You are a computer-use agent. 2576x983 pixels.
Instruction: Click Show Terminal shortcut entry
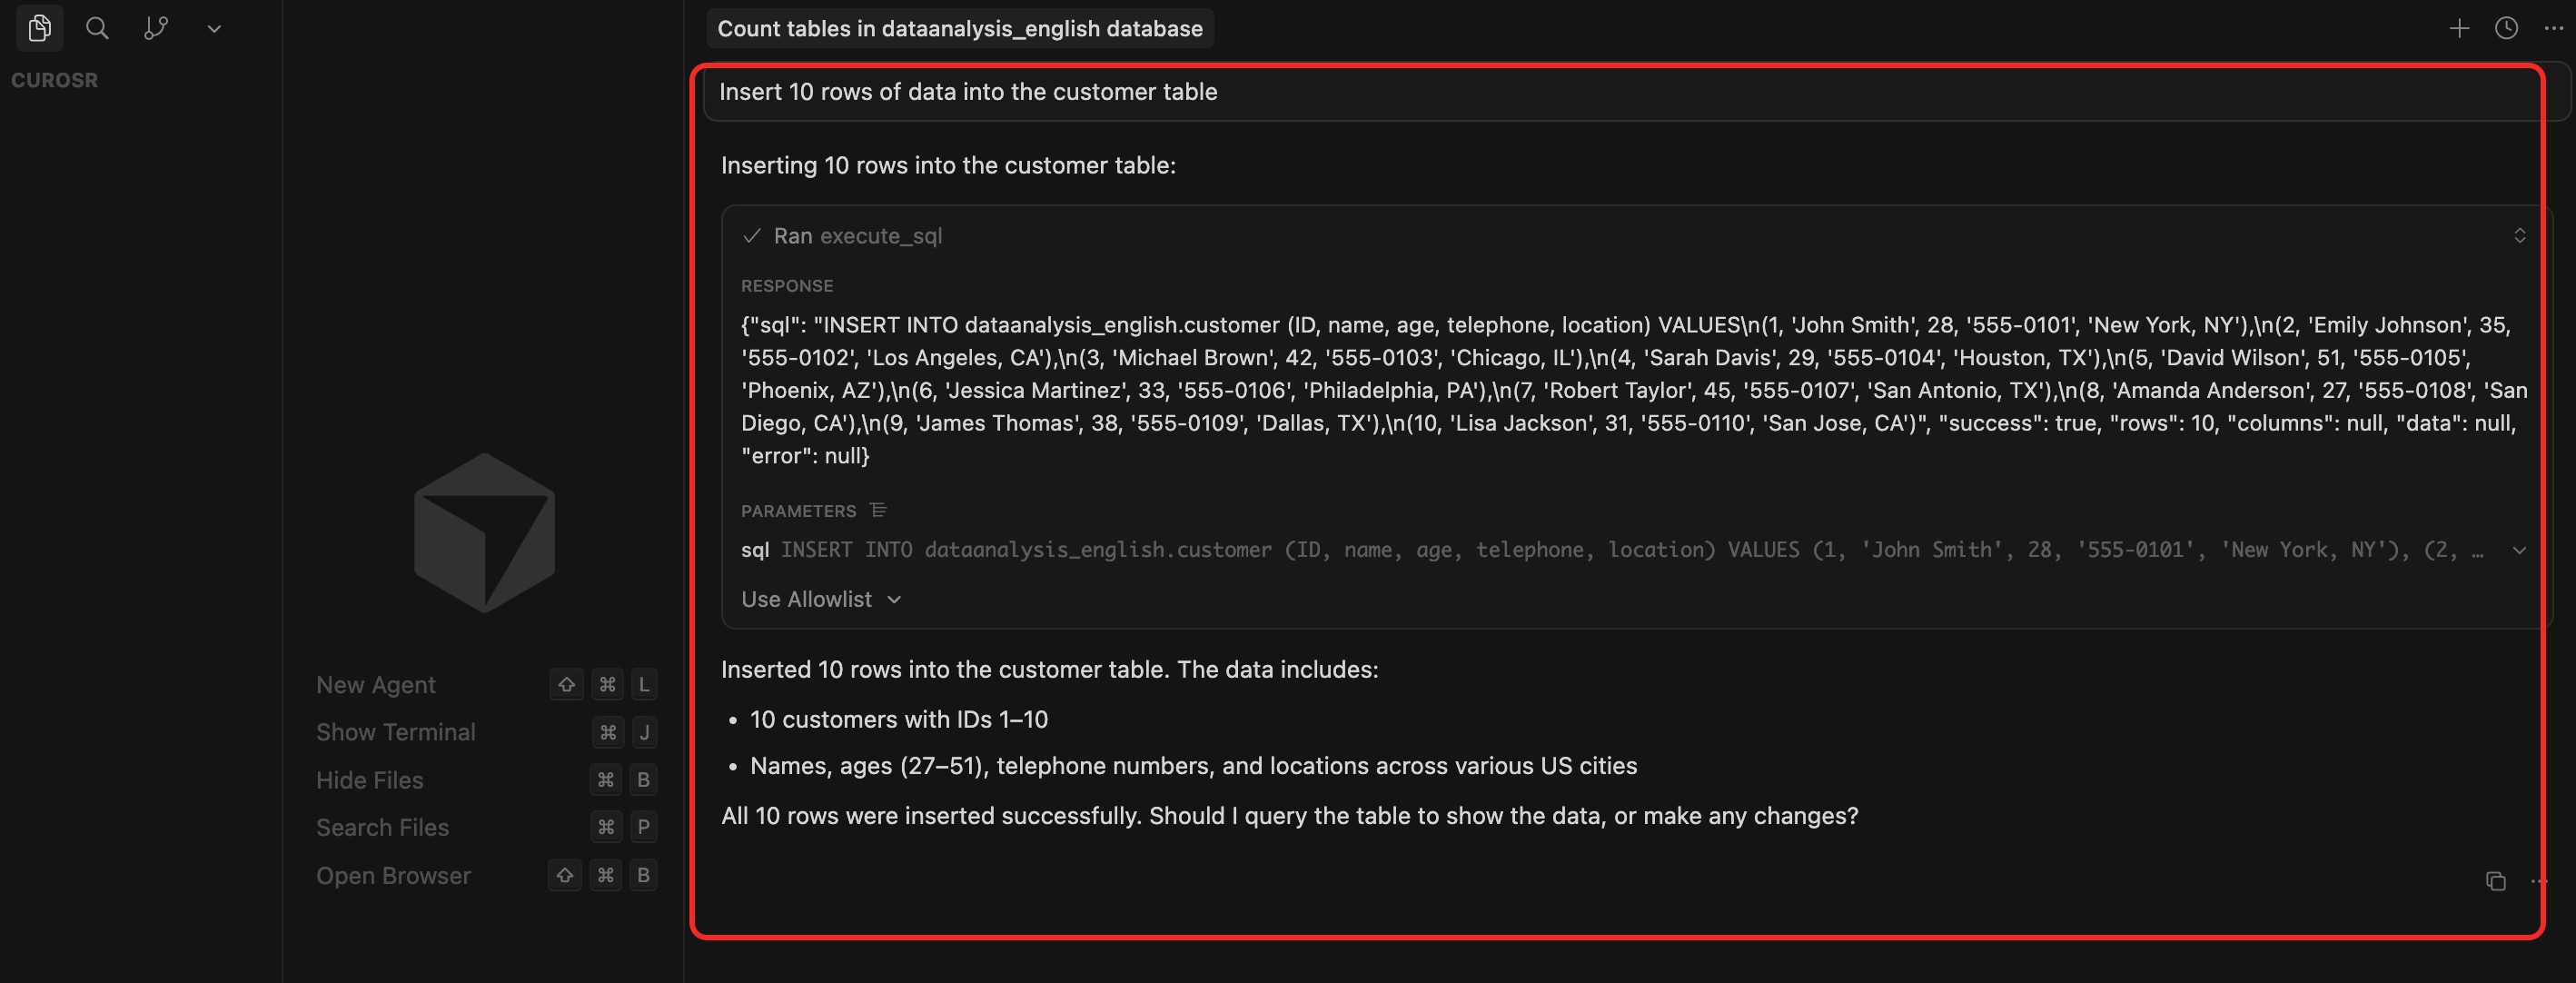click(395, 732)
